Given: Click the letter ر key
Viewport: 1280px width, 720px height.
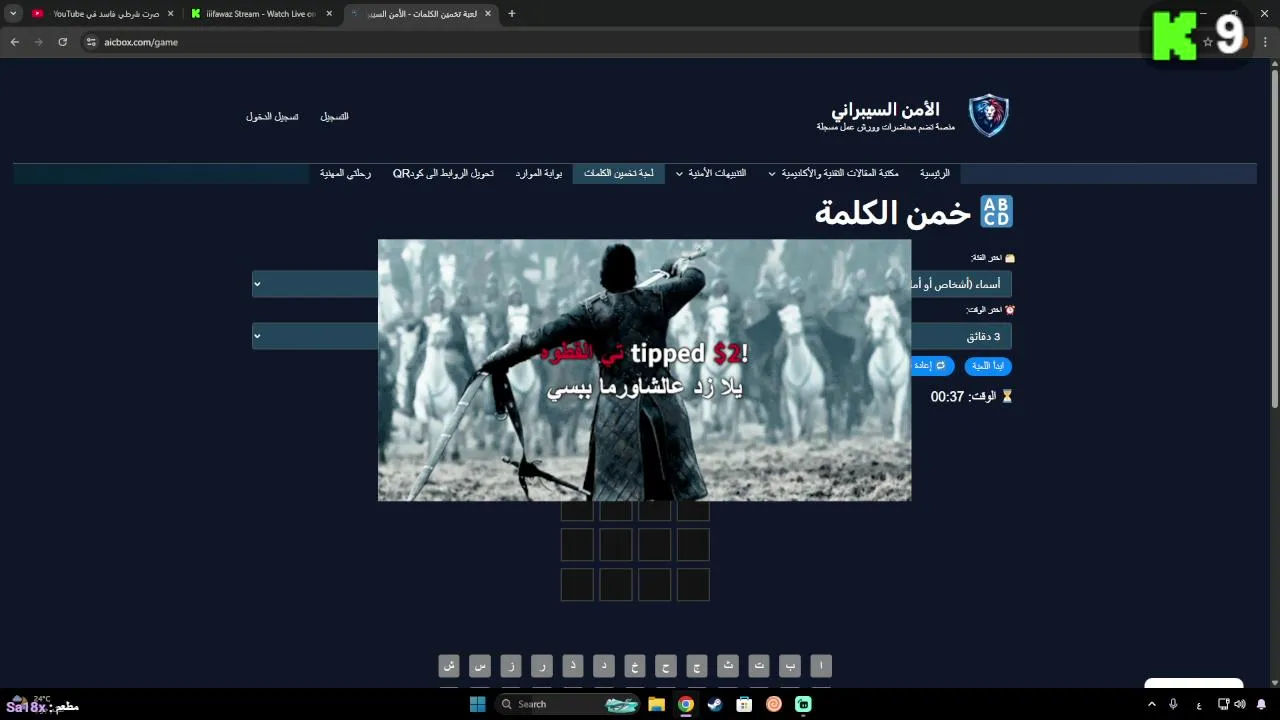Looking at the screenshot, I should pyautogui.click(x=542, y=666).
